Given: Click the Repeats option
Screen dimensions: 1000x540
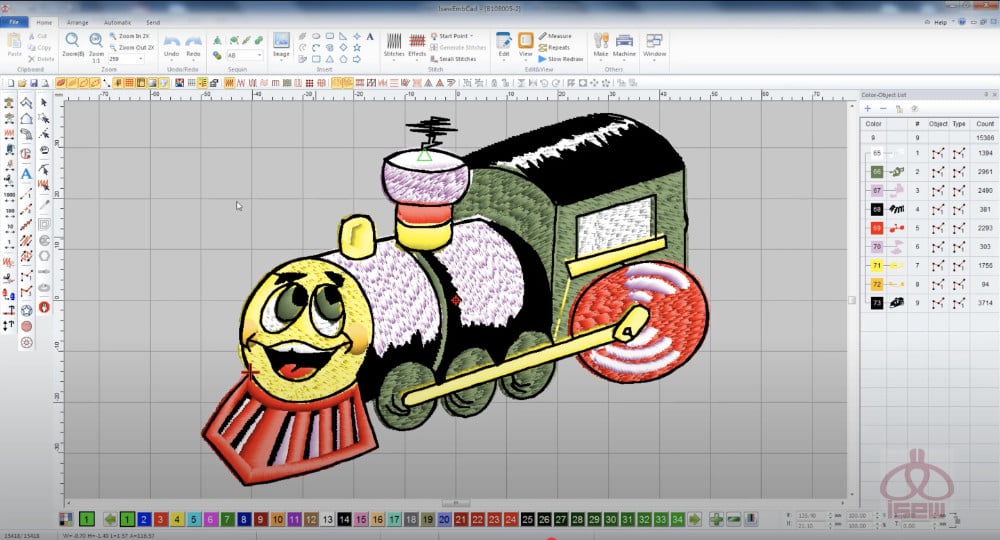Looking at the screenshot, I should pyautogui.click(x=554, y=48).
